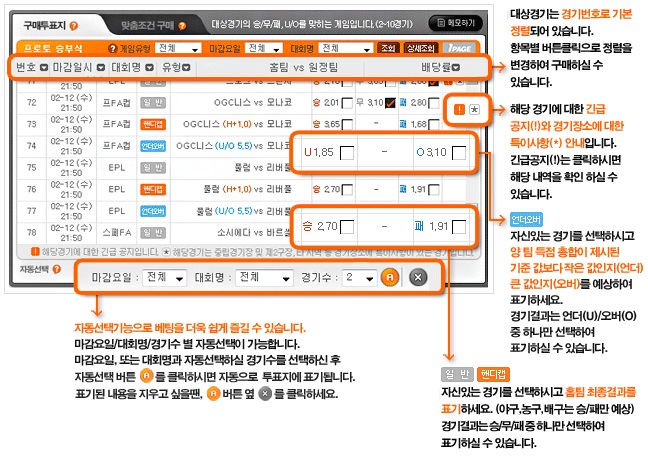Click match text OGC니스 vs 모나코 row 72

tap(253, 102)
